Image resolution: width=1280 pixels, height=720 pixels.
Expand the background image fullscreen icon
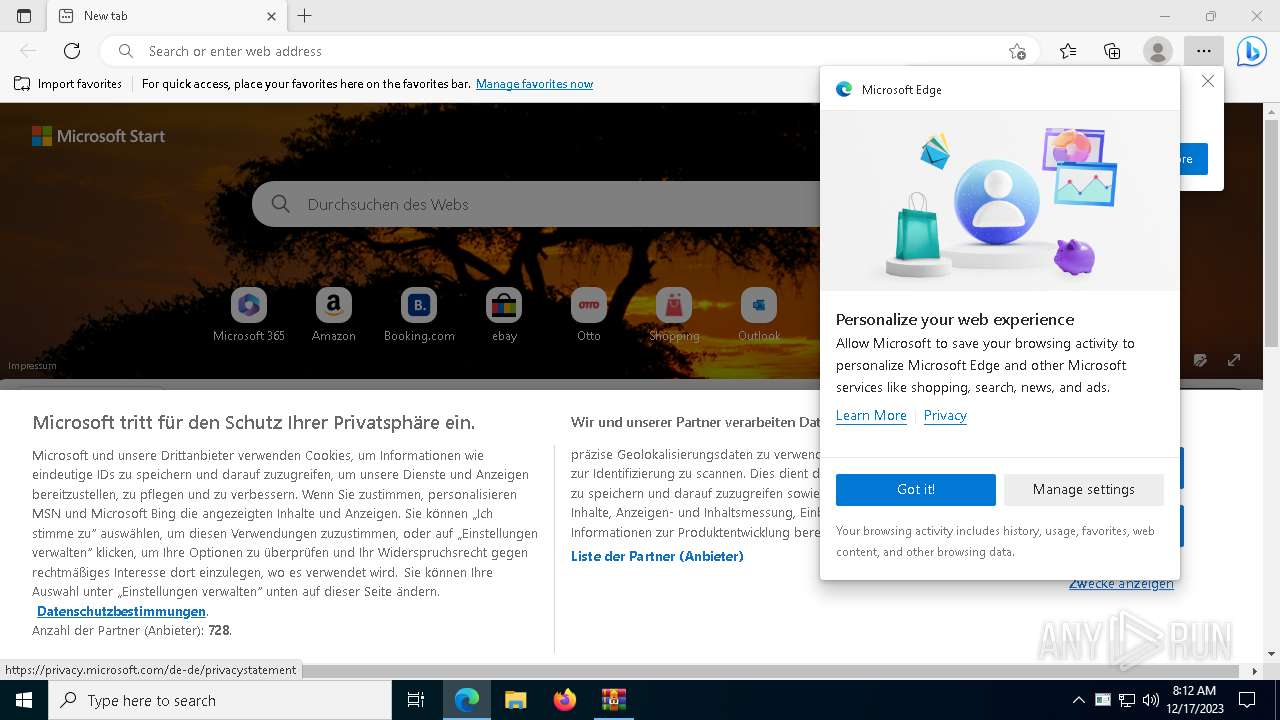coord(1234,360)
